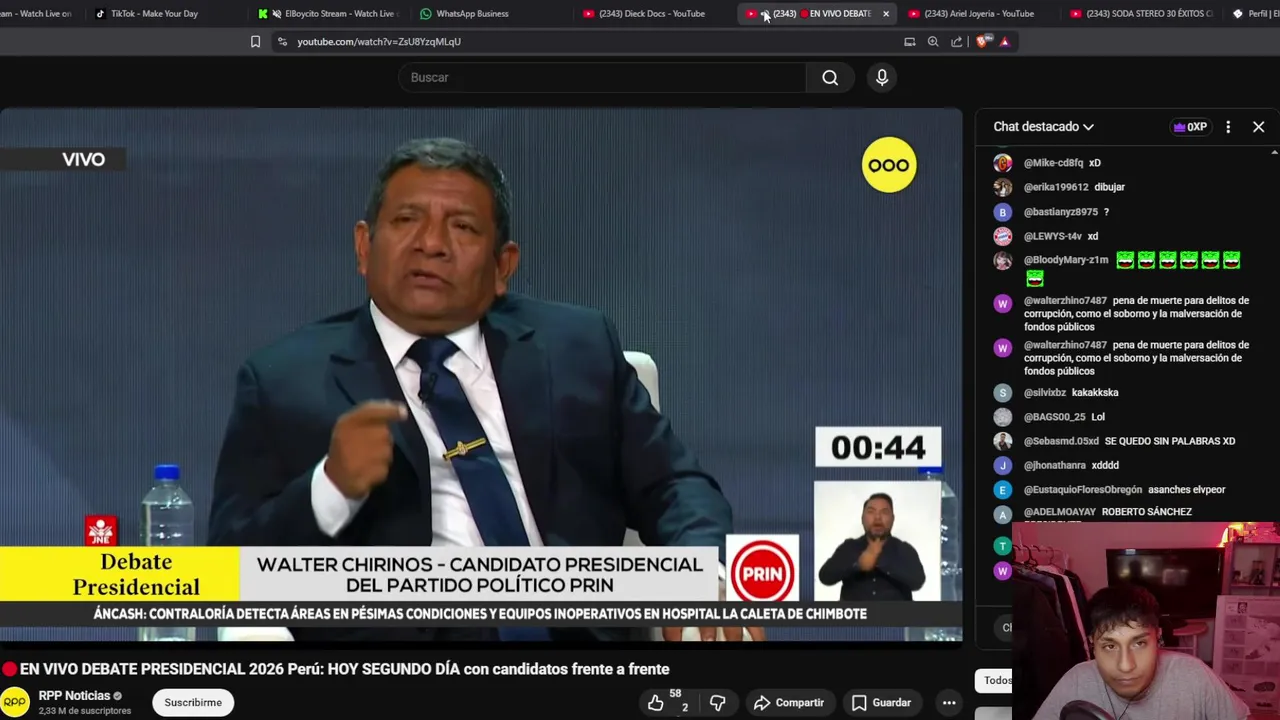Click username @walterzhino7487 in first message
1280x720 pixels.
(1065, 301)
